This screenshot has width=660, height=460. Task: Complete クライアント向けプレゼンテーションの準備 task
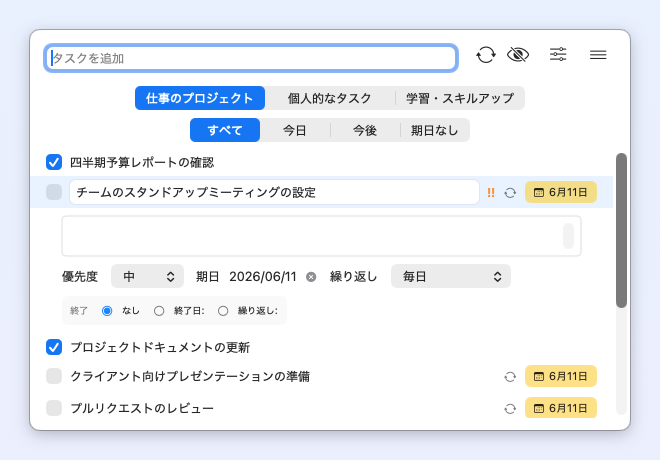pyautogui.click(x=54, y=376)
